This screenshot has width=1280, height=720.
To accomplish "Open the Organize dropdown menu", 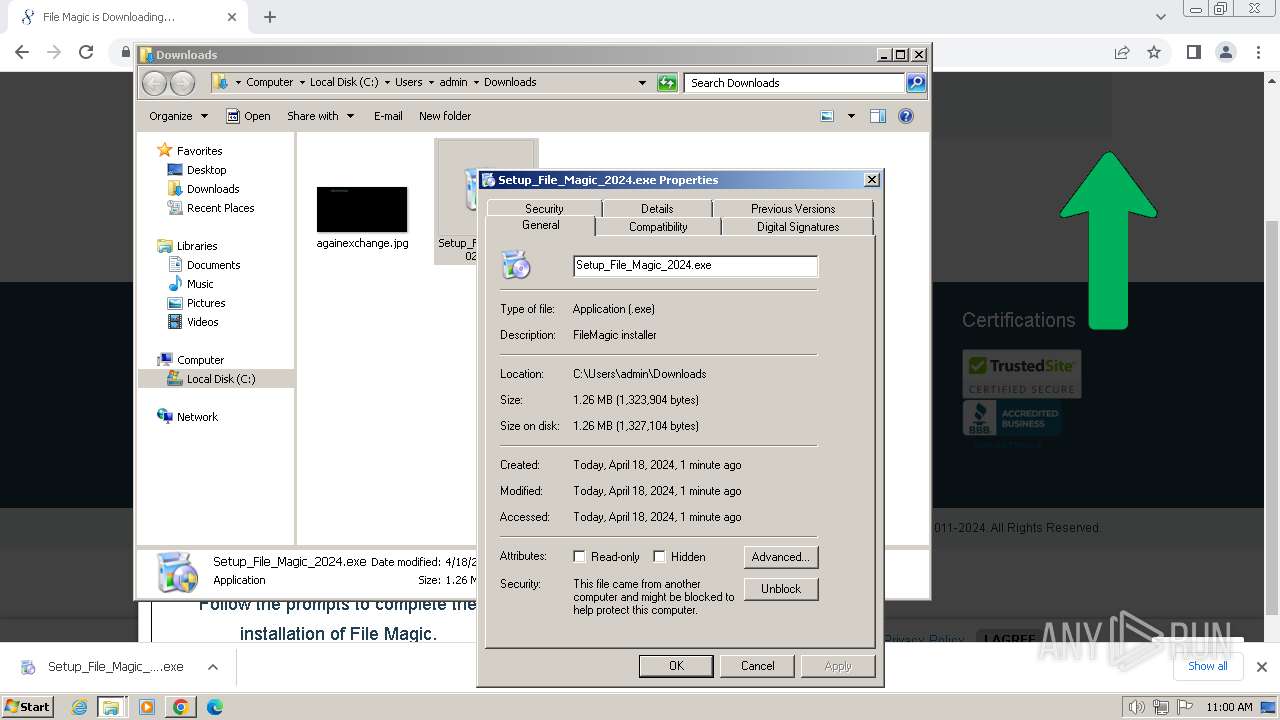I will [x=178, y=116].
